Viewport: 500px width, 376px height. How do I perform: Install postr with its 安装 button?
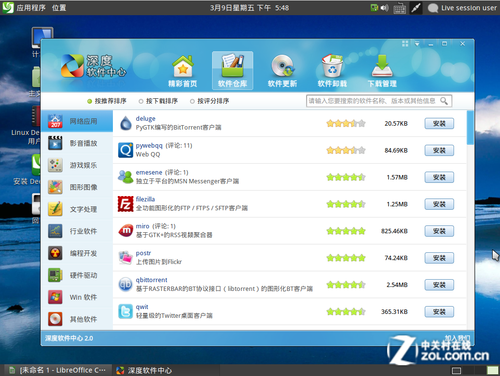point(439,258)
